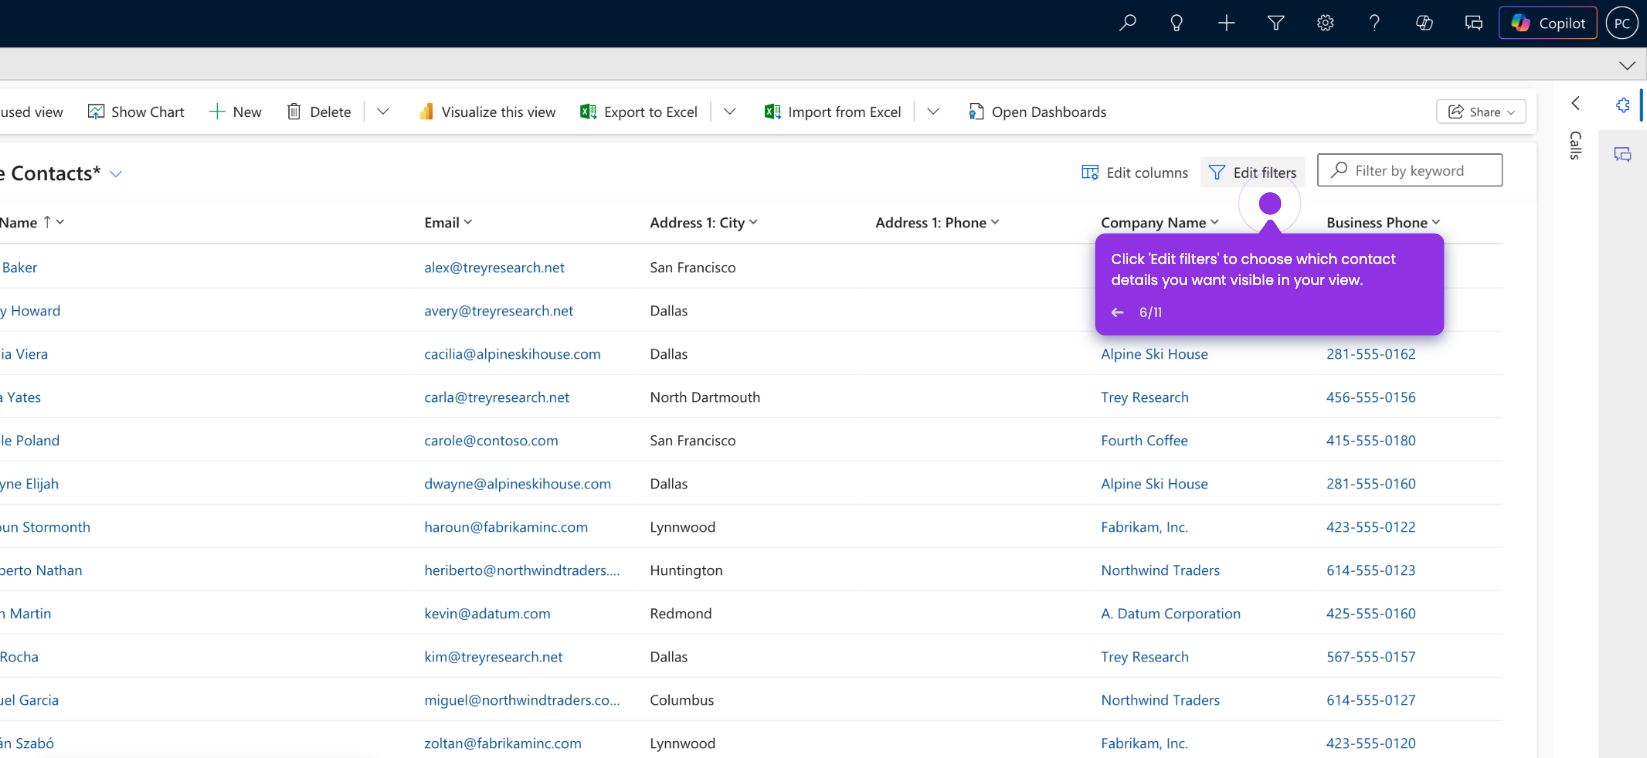Click Edit filters

1253,172
